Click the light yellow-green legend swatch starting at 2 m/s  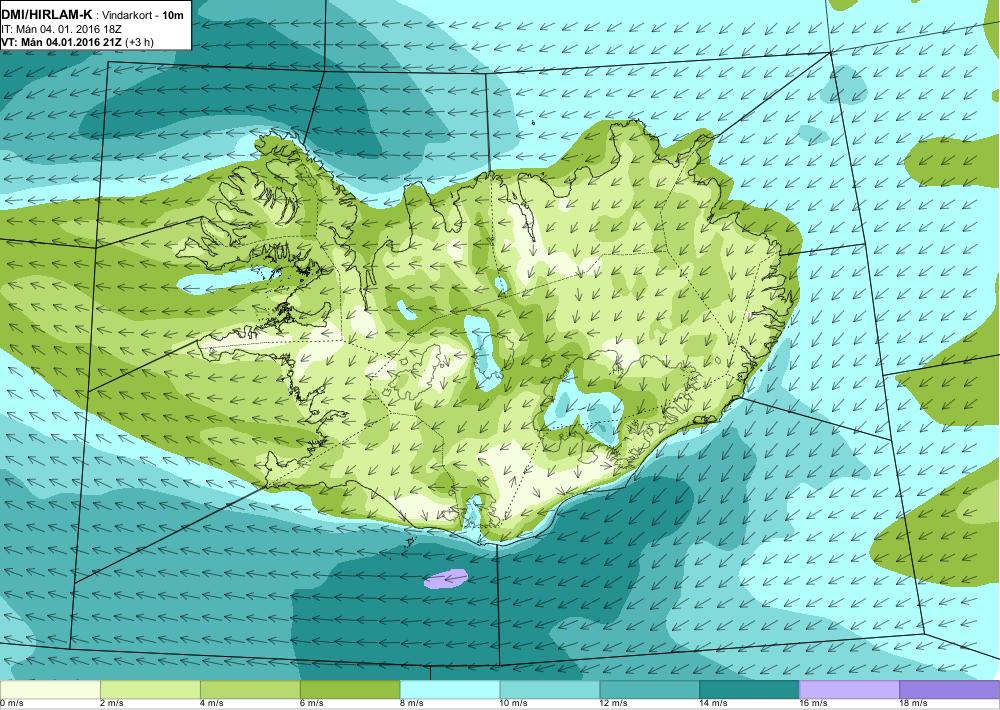[151, 690]
